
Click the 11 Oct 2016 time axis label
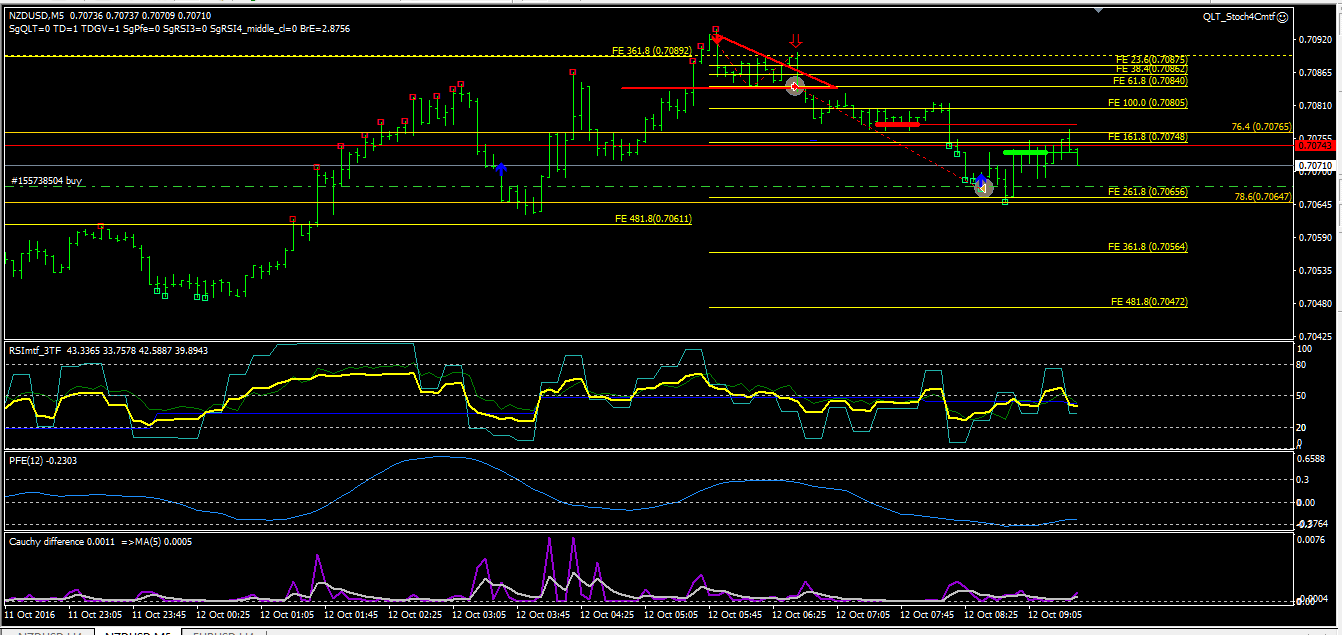[x=31, y=615]
